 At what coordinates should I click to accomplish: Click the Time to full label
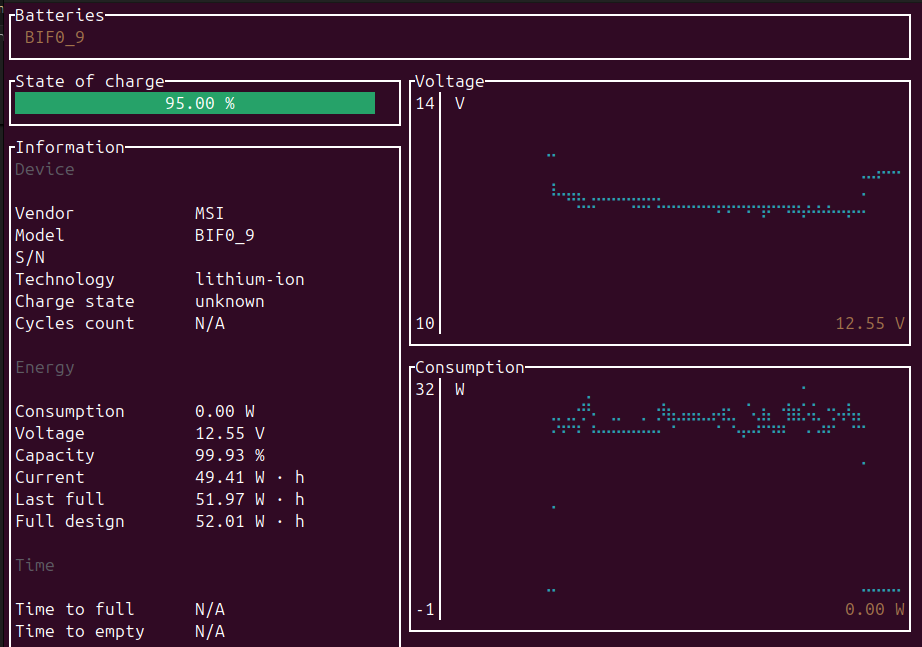coord(74,610)
